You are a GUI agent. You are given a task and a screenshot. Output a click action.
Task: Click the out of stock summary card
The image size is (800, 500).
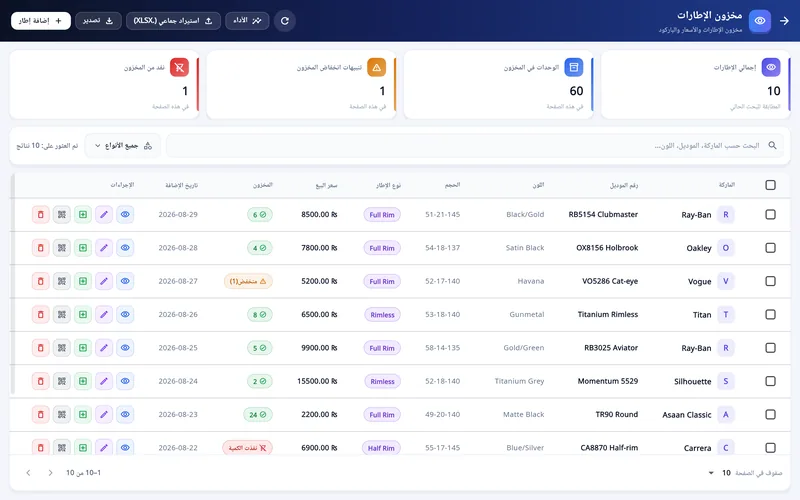(x=104, y=85)
